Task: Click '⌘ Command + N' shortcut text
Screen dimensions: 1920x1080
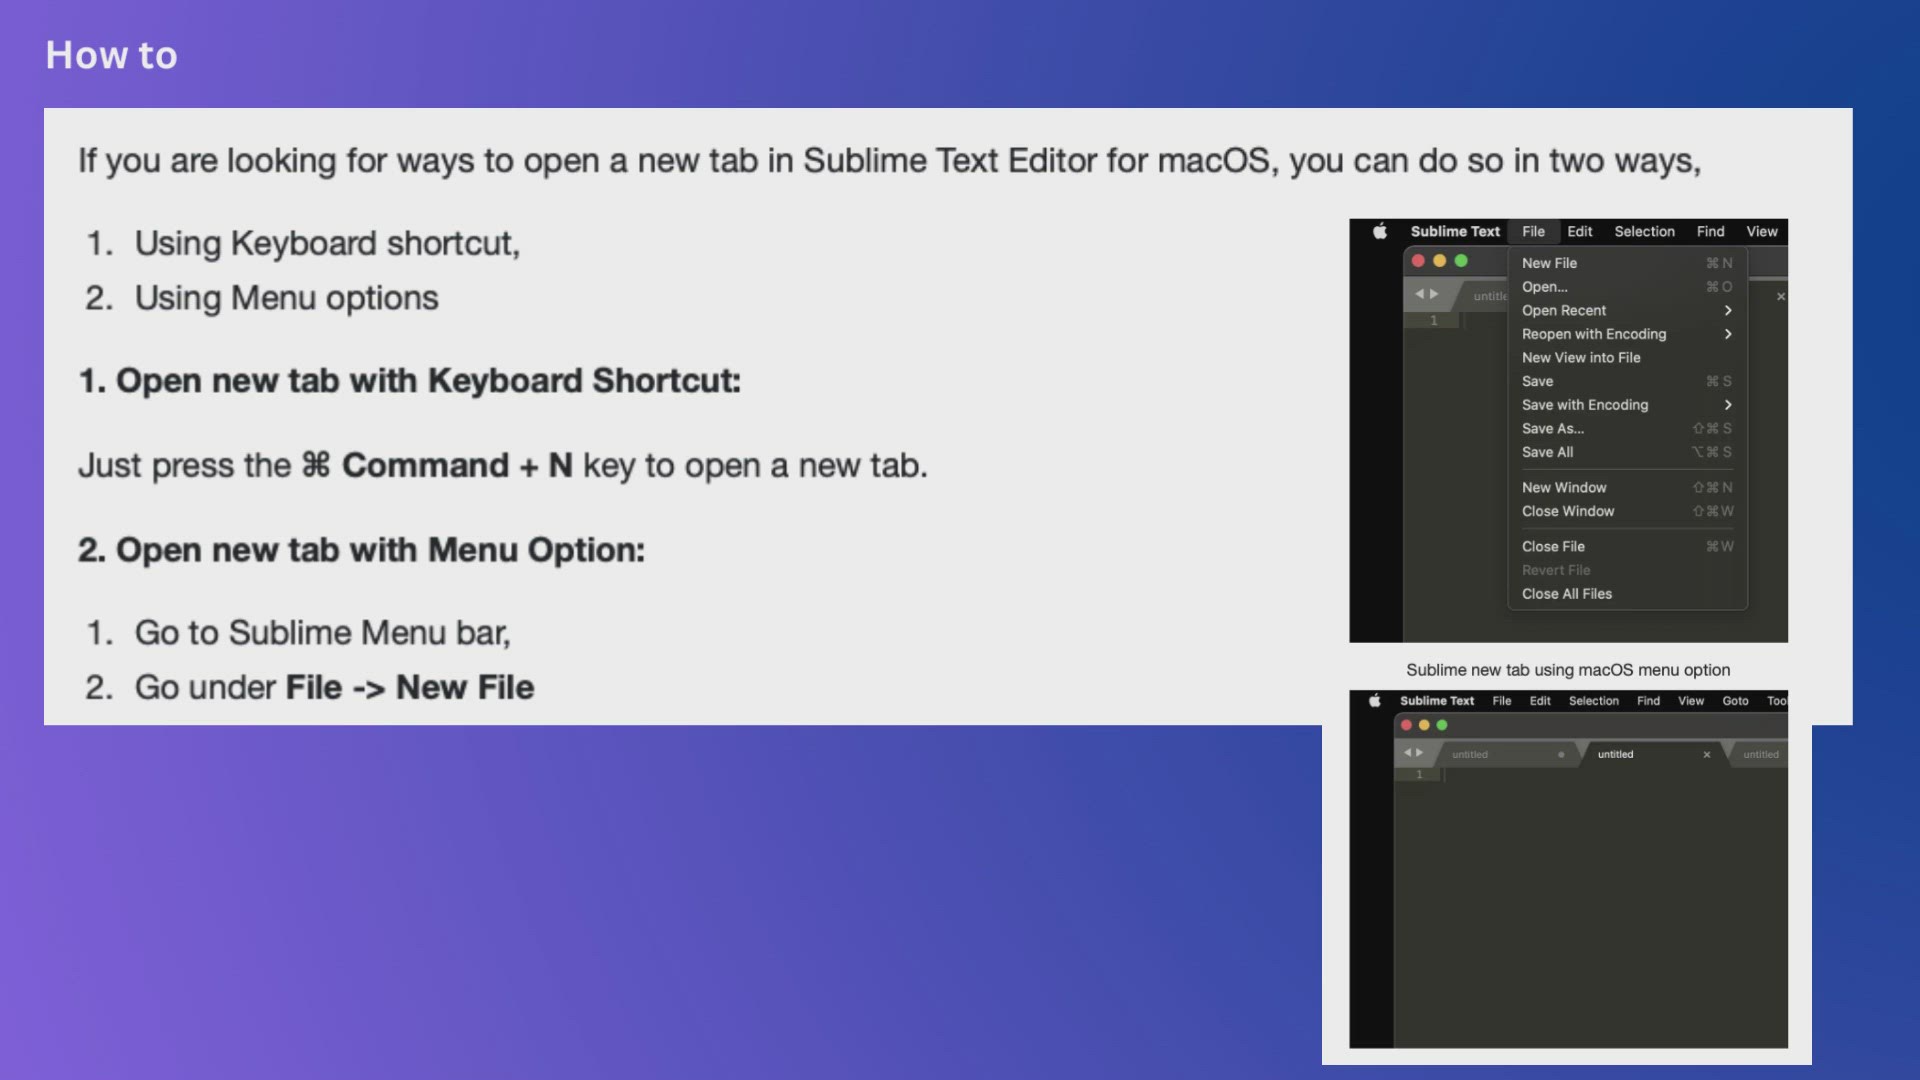Action: coord(436,466)
